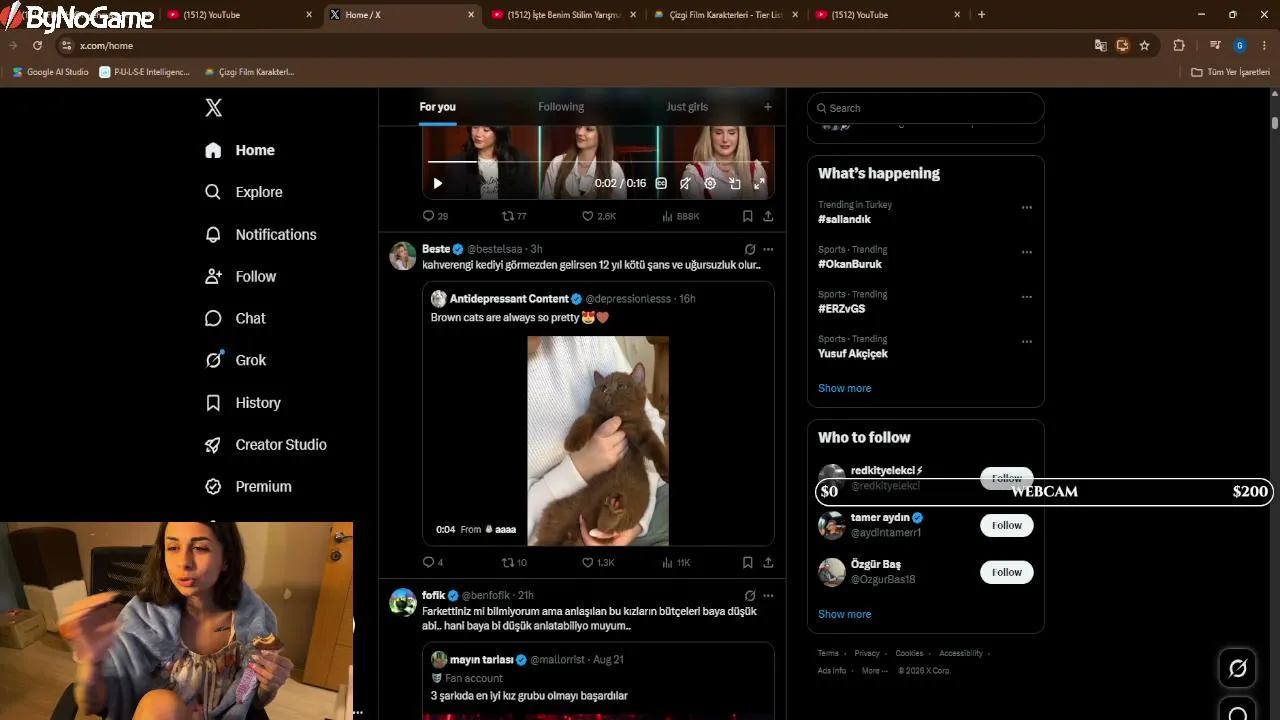Click Show more under Who to follow
The height and width of the screenshot is (720, 1280).
point(845,614)
